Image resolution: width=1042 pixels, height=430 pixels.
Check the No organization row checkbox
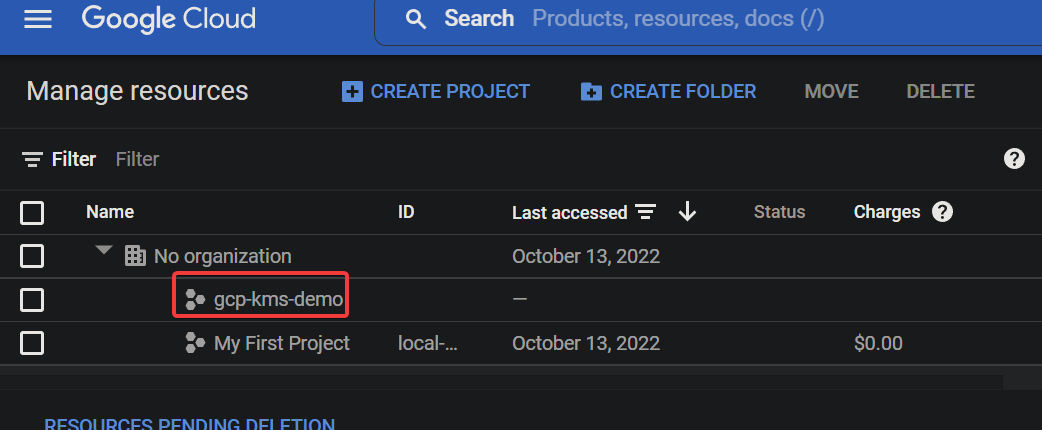point(32,256)
